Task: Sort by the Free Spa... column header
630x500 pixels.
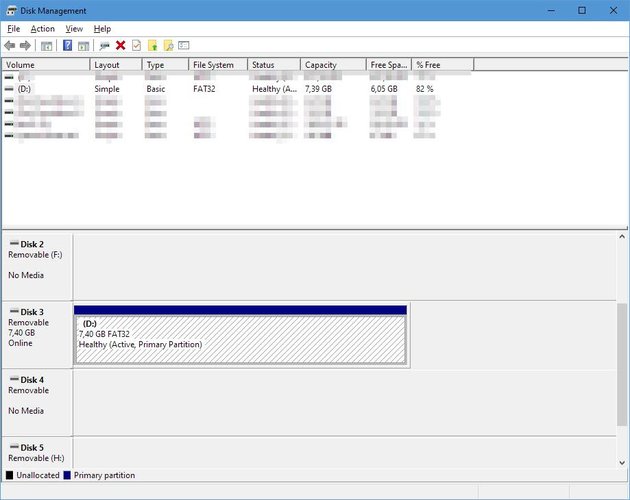Action: click(389, 65)
